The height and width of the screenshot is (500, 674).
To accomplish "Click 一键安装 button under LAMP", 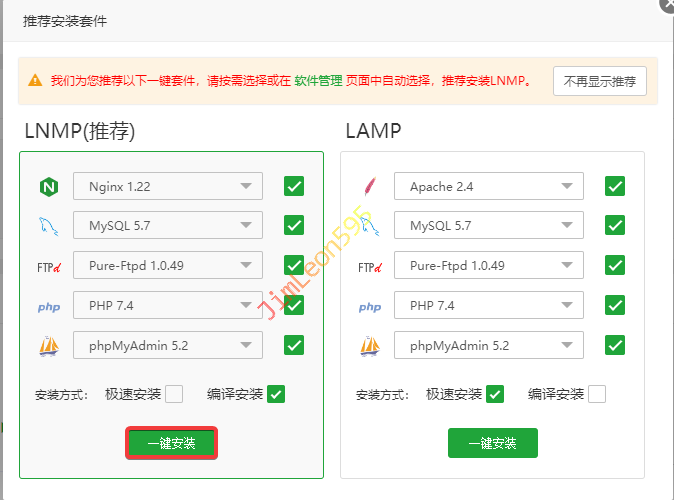I will (x=492, y=443).
